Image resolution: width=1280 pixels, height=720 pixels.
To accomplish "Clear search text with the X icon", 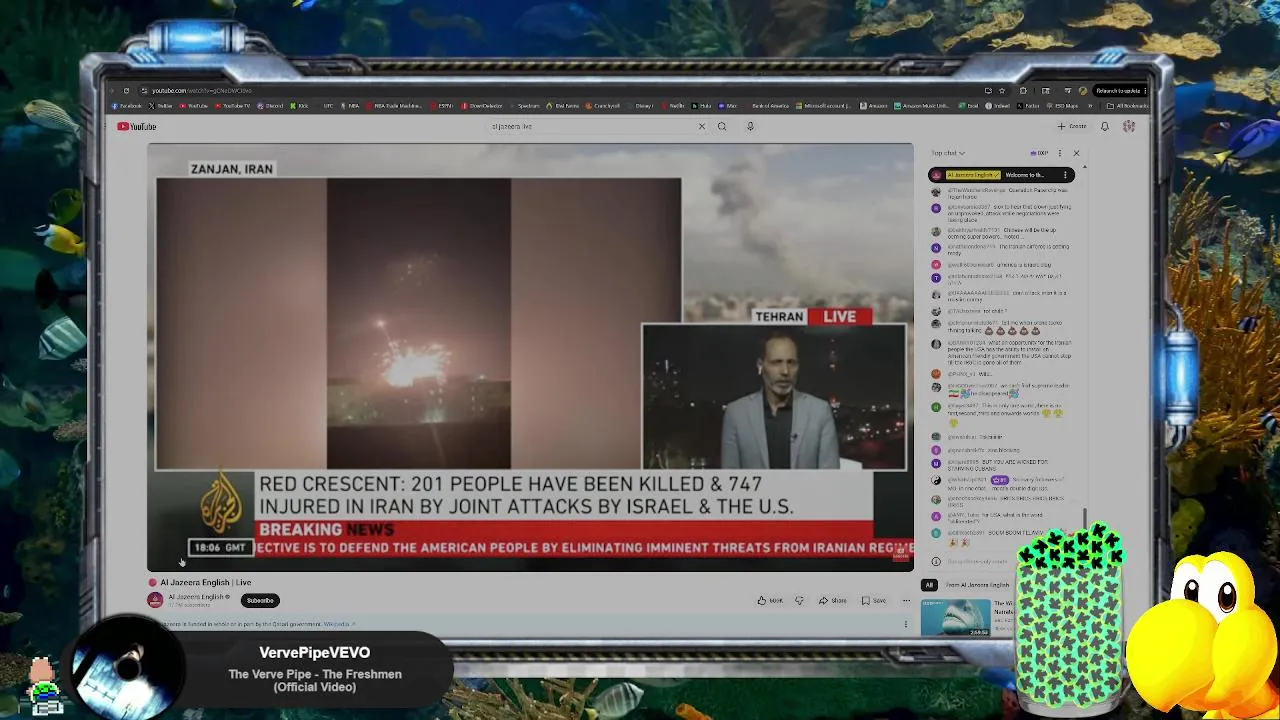I will click(702, 126).
